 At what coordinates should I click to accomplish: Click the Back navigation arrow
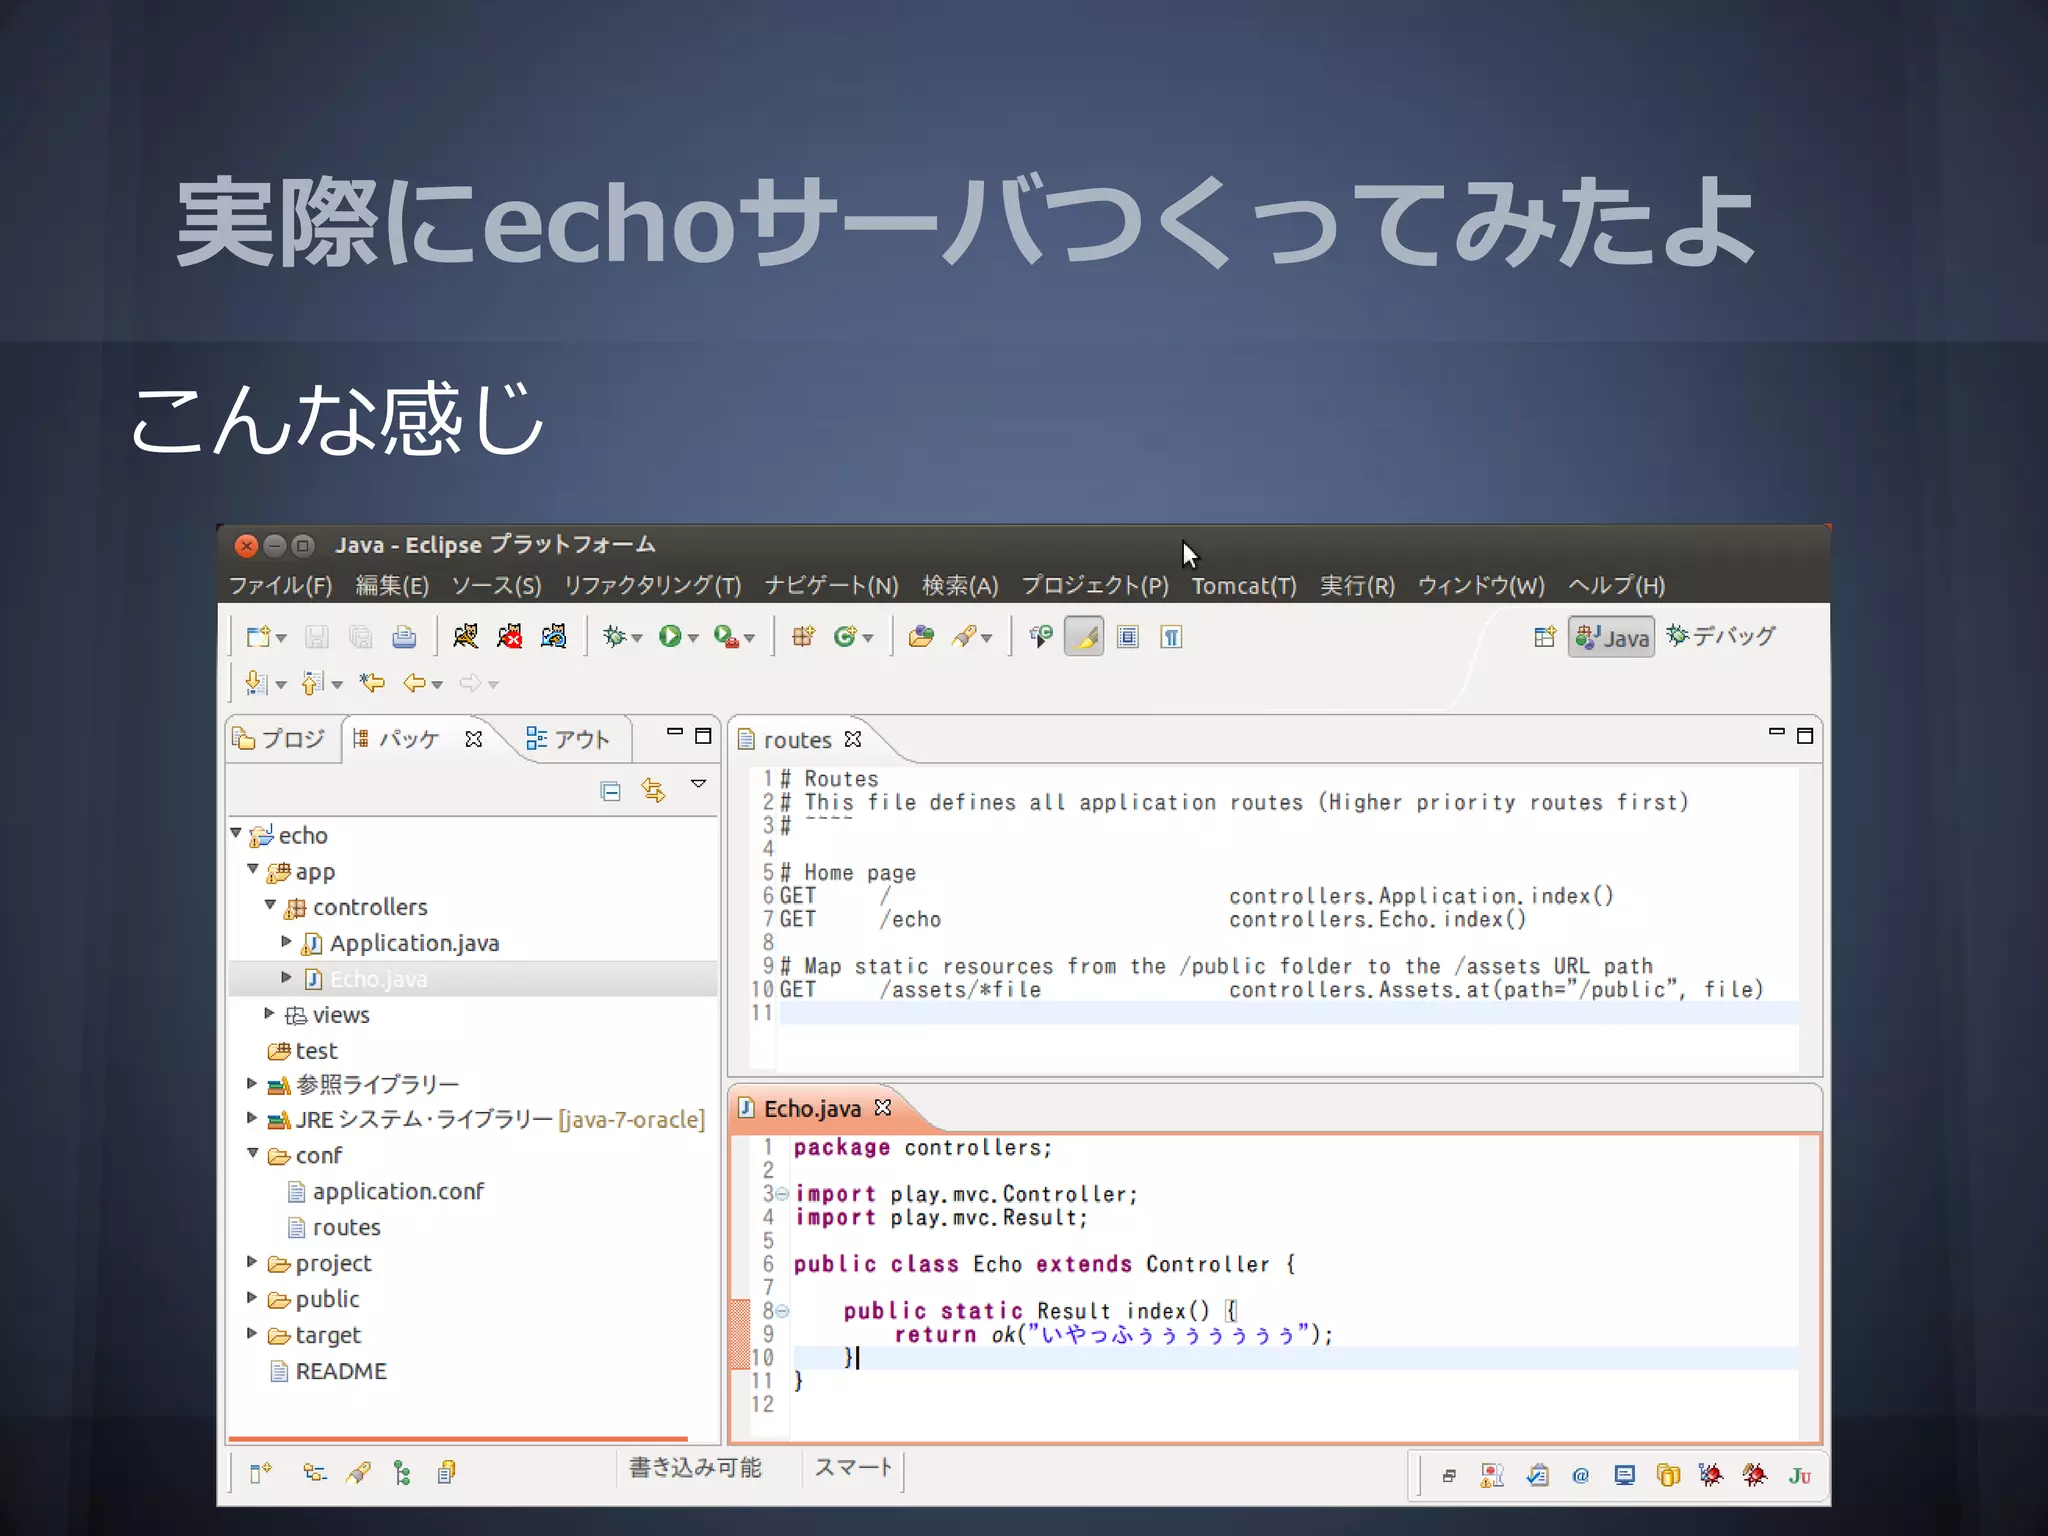tap(414, 683)
